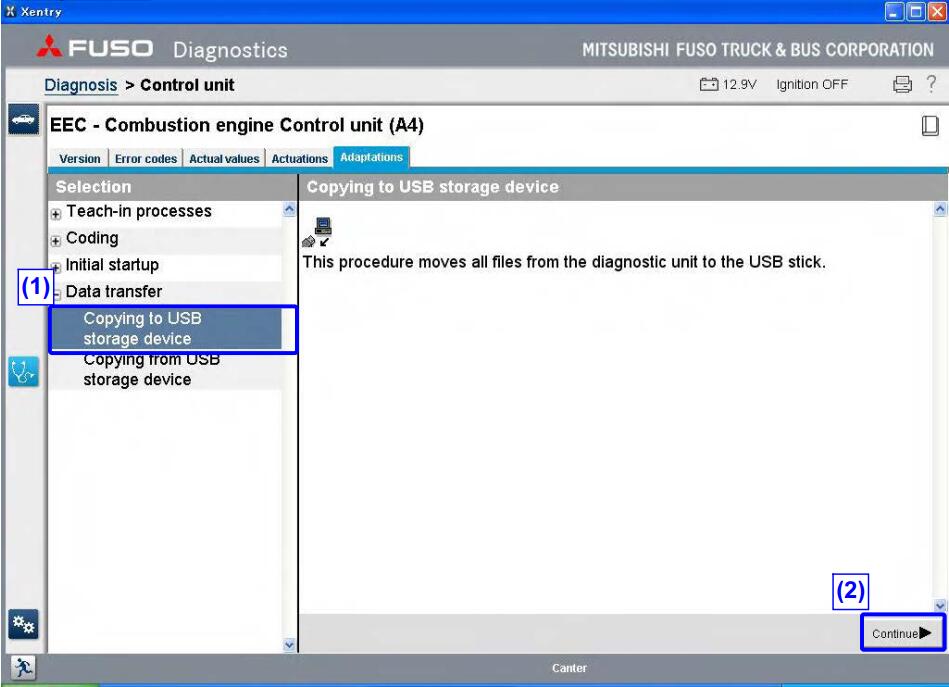Screen dimensions: 949x687
Task: Close the Xentry window
Action: [937, 12]
